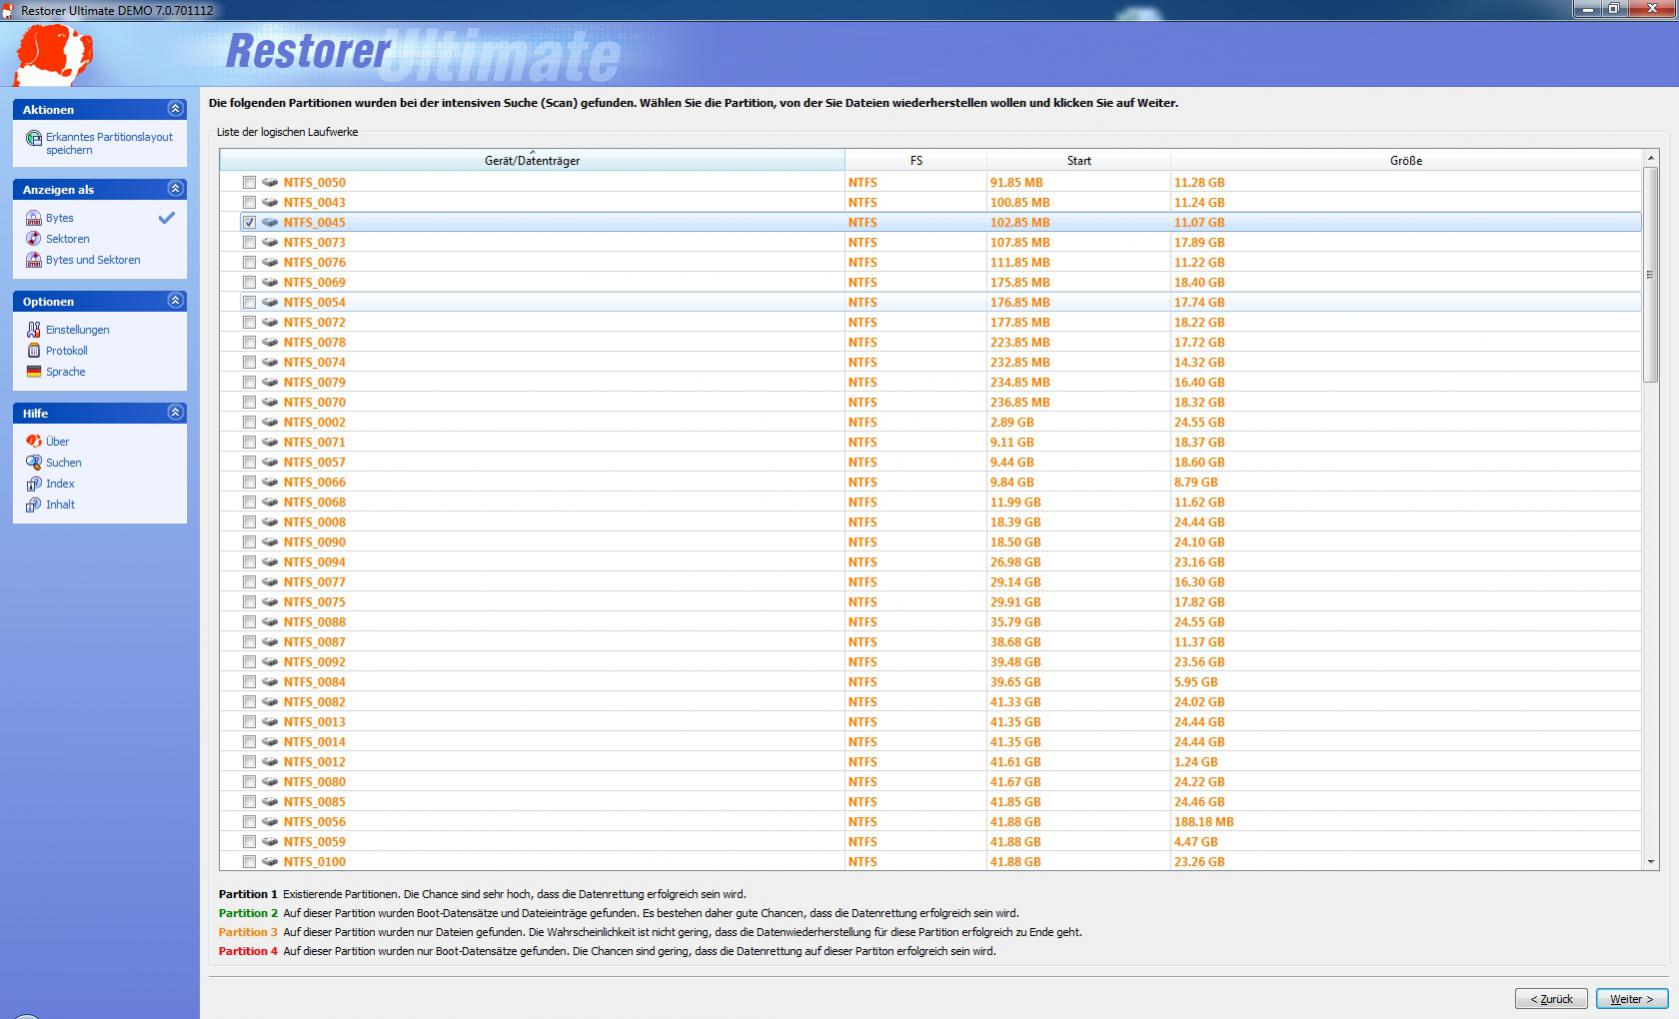Select the NTFS_0059 checkbox
The width and height of the screenshot is (1679, 1019).
point(249,842)
